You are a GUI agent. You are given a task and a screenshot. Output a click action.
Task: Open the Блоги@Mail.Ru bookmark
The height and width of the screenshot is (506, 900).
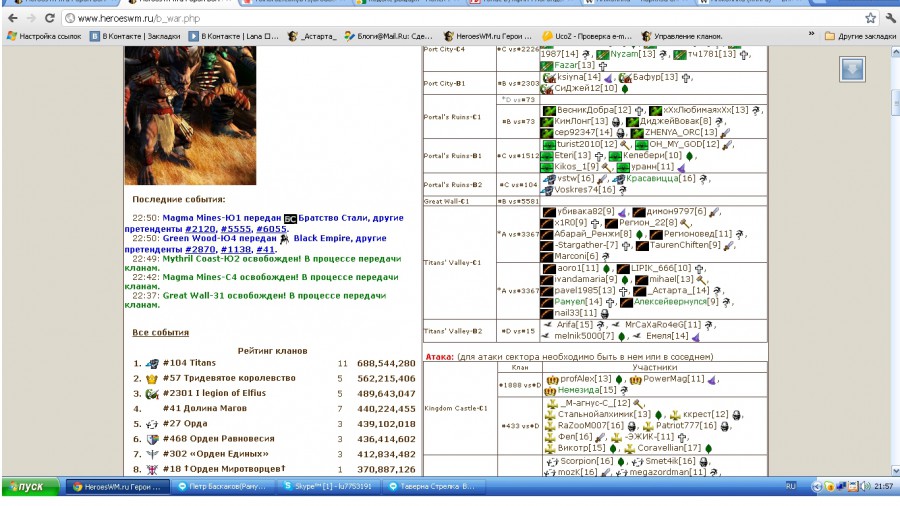(x=388, y=36)
